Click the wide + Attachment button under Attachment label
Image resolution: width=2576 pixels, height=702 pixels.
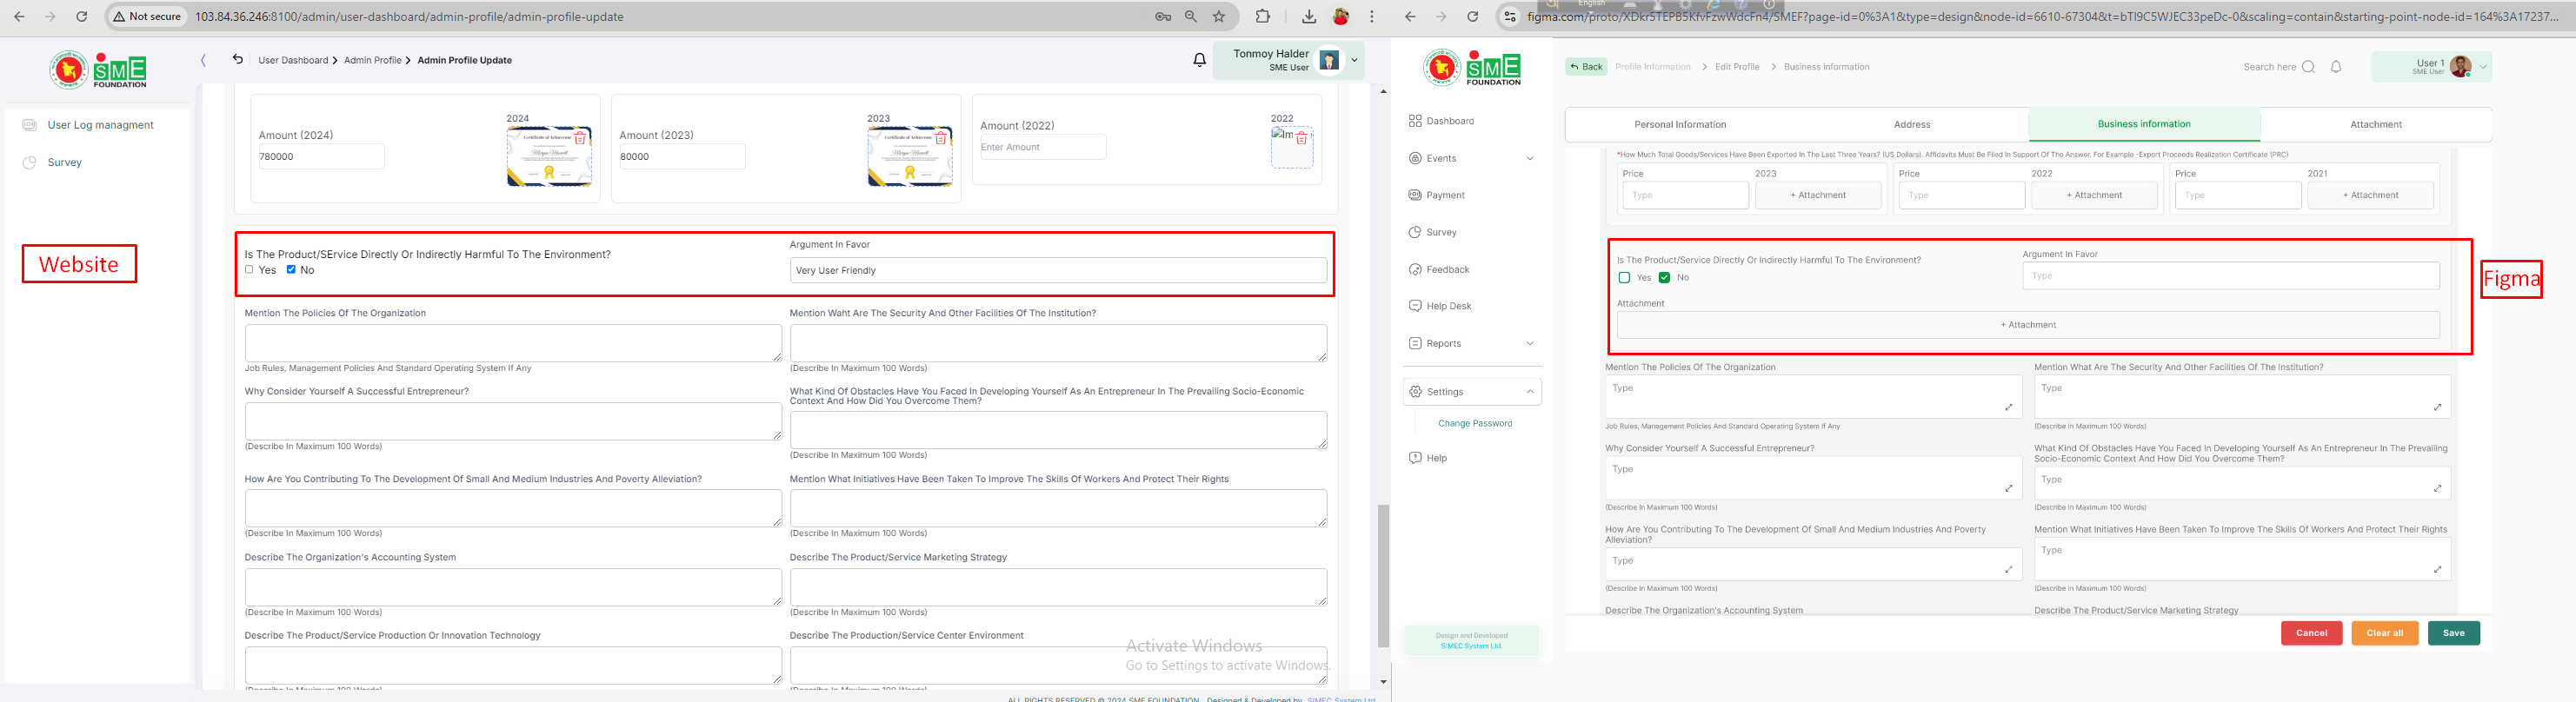[x=2028, y=325]
